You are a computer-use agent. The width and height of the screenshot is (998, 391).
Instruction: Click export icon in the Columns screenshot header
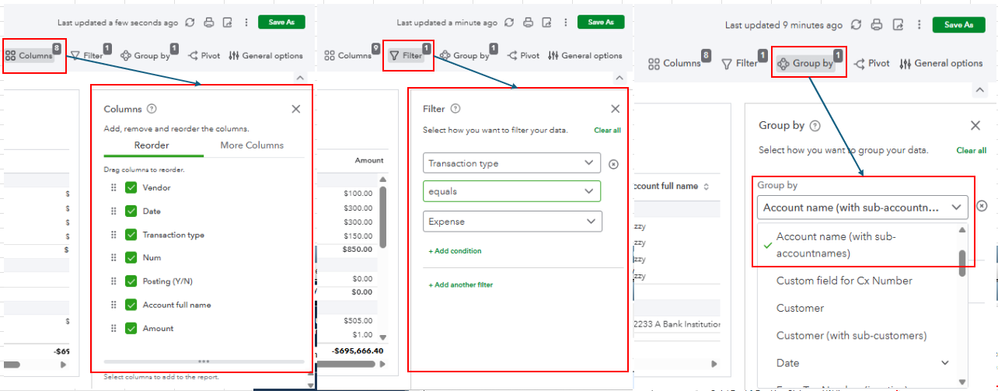pos(227,22)
